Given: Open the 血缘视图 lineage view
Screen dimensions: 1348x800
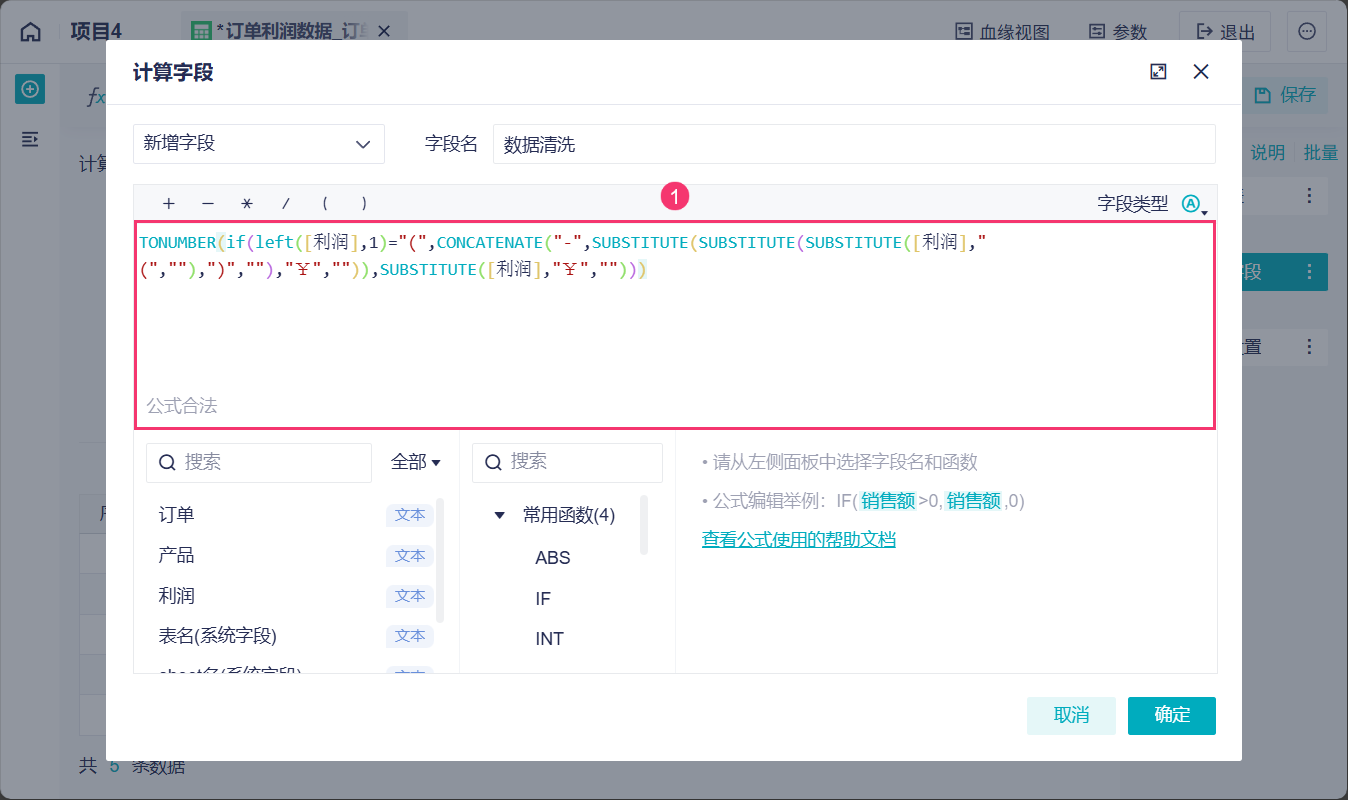Looking at the screenshot, I should click(1003, 32).
